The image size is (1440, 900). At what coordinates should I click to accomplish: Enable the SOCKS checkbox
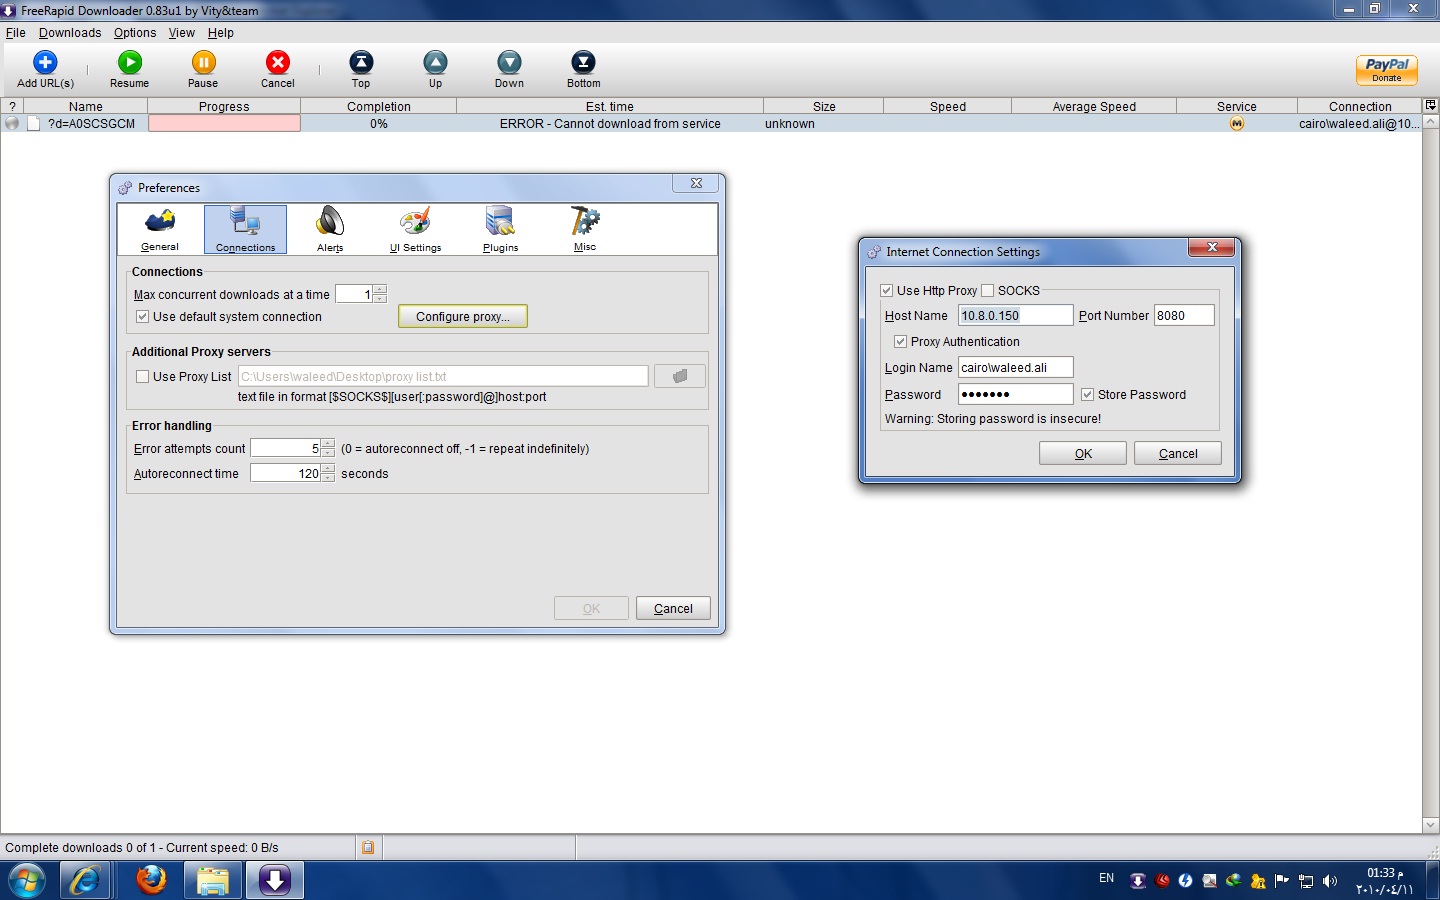coord(988,291)
